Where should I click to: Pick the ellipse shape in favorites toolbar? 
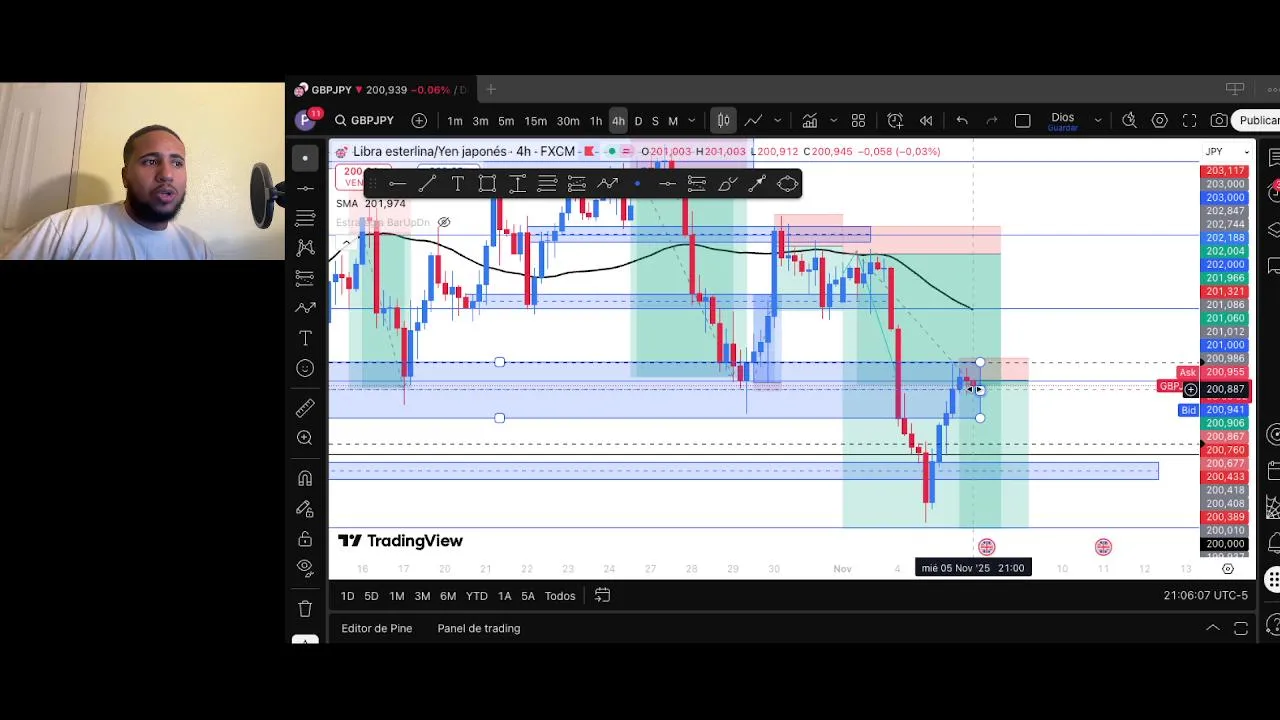click(787, 183)
